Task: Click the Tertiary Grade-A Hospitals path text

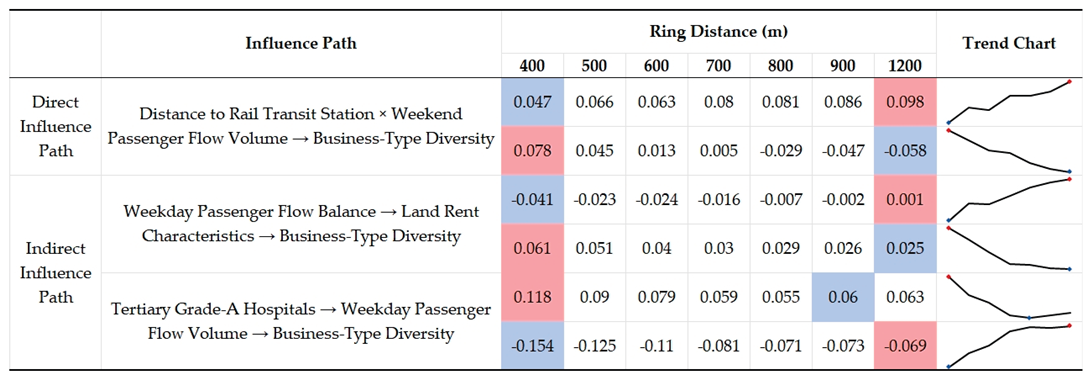Action: [301, 320]
